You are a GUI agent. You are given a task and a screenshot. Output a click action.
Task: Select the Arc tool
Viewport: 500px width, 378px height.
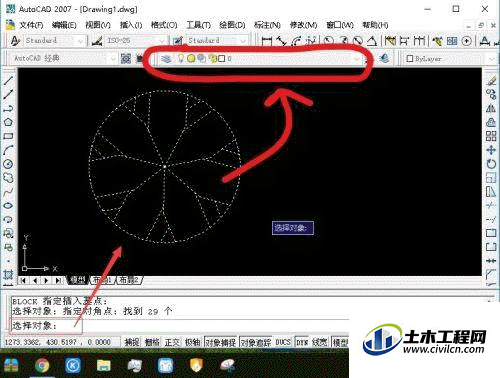point(8,150)
